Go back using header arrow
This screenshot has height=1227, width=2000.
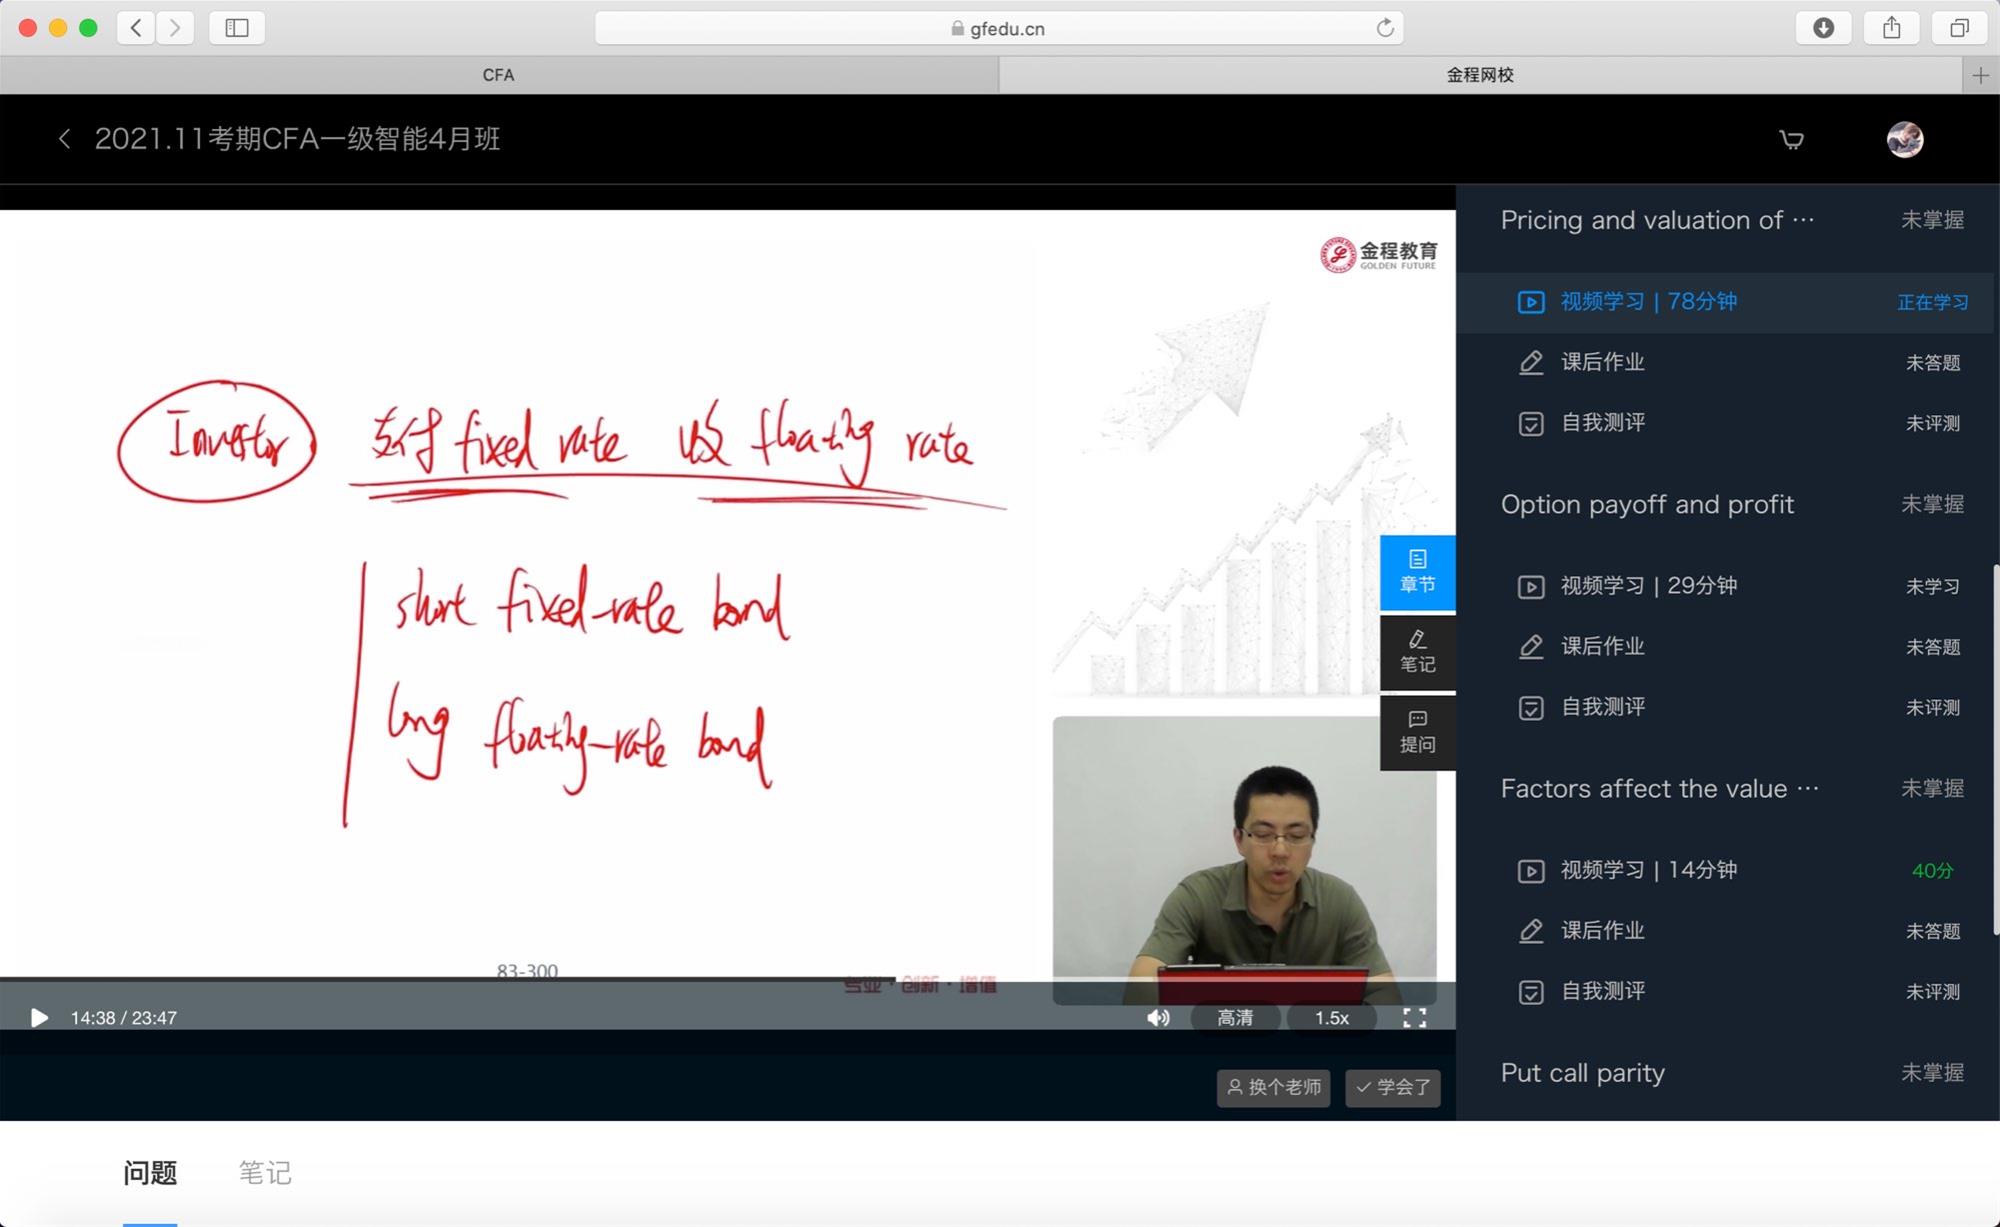(65, 139)
